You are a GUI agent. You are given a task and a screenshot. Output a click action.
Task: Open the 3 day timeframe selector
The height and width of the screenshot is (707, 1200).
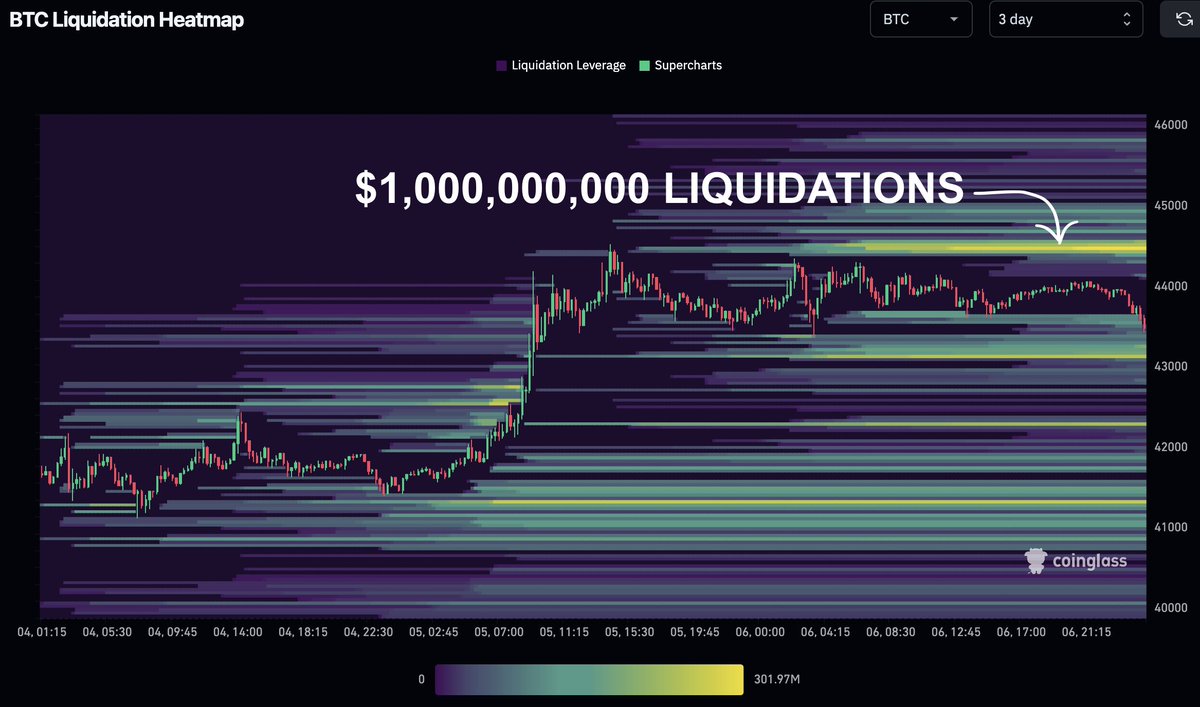pos(1065,19)
